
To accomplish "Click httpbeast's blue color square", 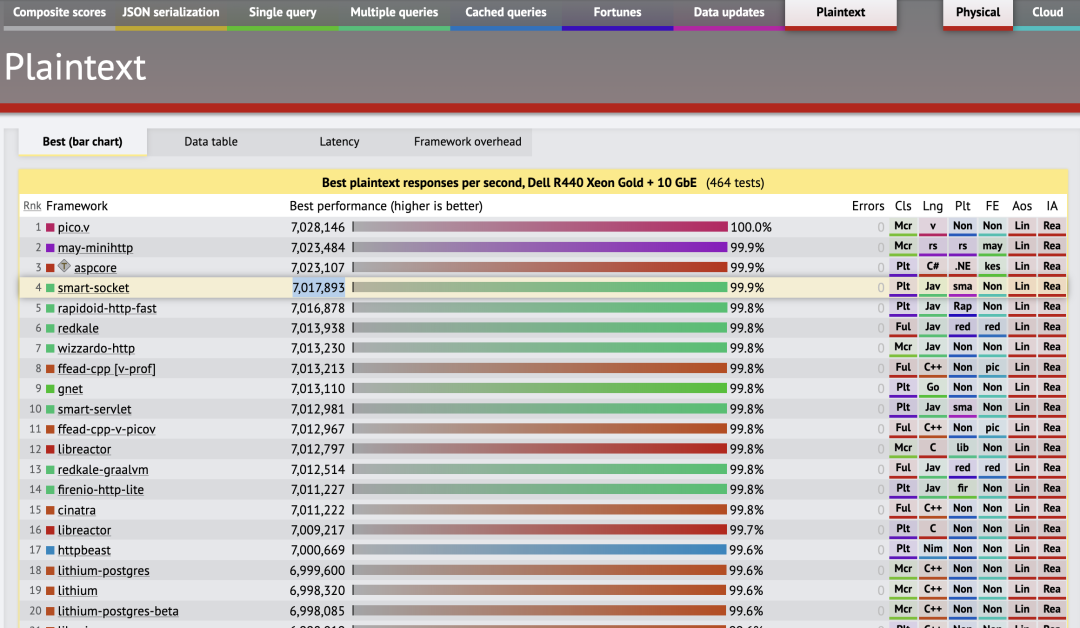I will pos(50,550).
